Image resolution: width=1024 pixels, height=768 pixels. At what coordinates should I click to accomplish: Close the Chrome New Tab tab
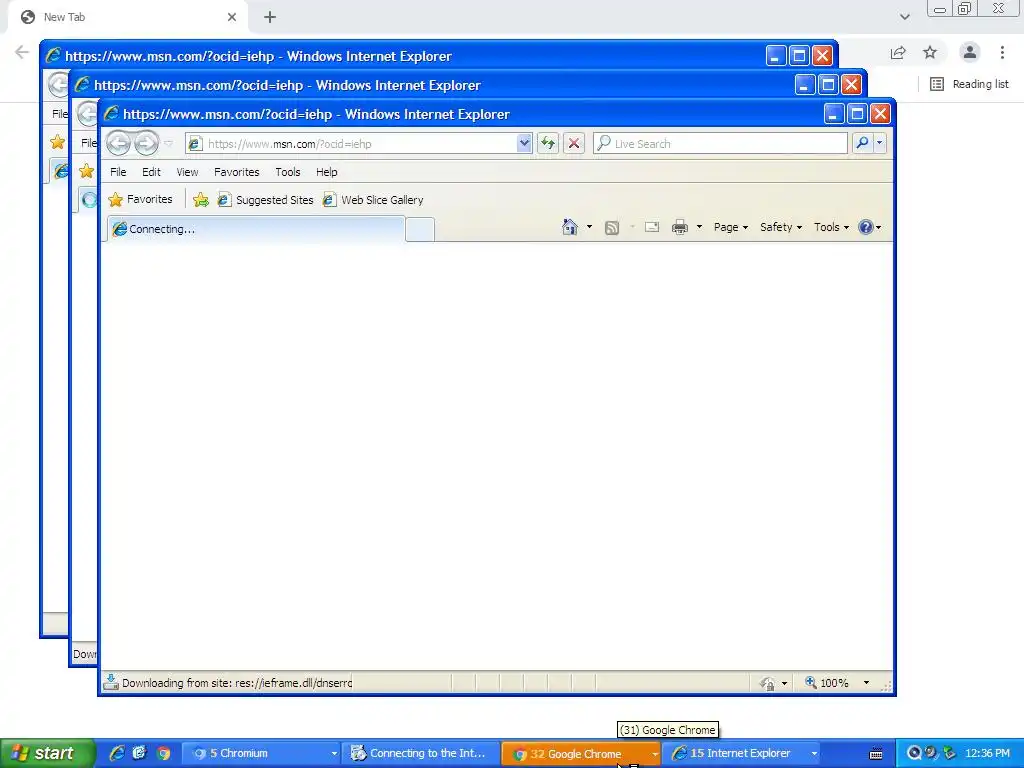[232, 17]
